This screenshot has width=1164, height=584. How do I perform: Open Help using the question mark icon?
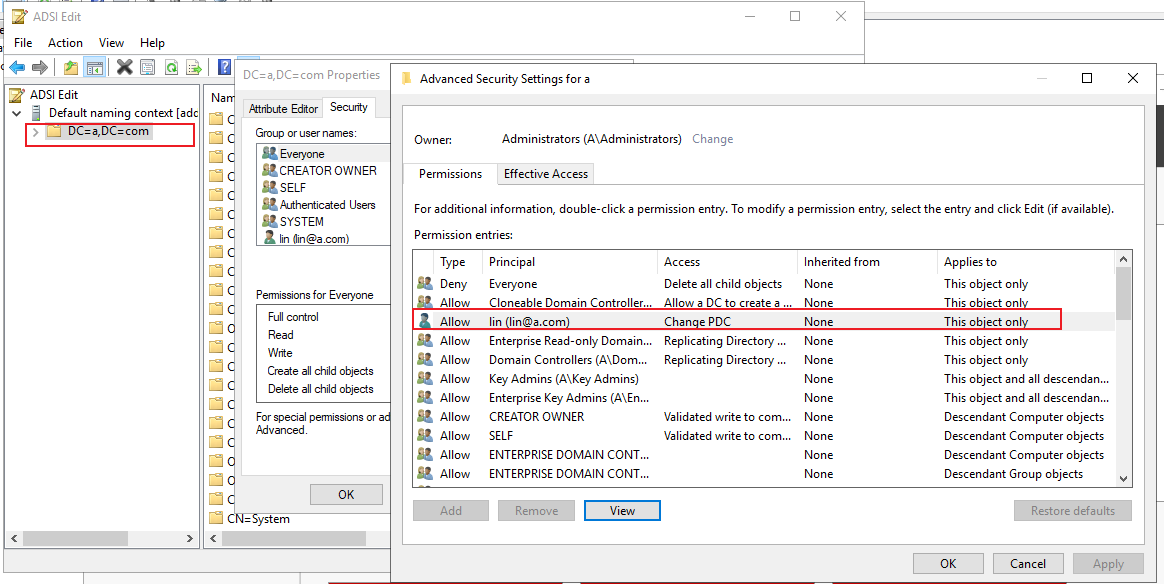pos(223,66)
